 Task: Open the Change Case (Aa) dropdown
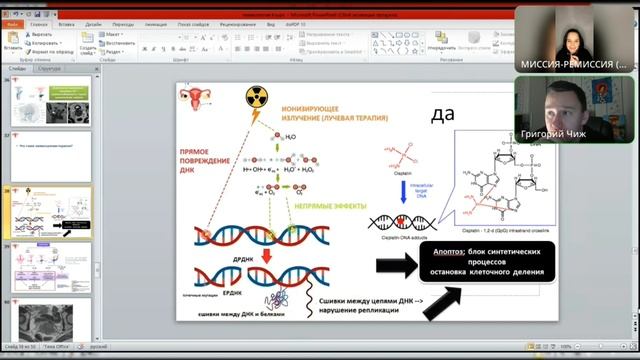coord(205,49)
